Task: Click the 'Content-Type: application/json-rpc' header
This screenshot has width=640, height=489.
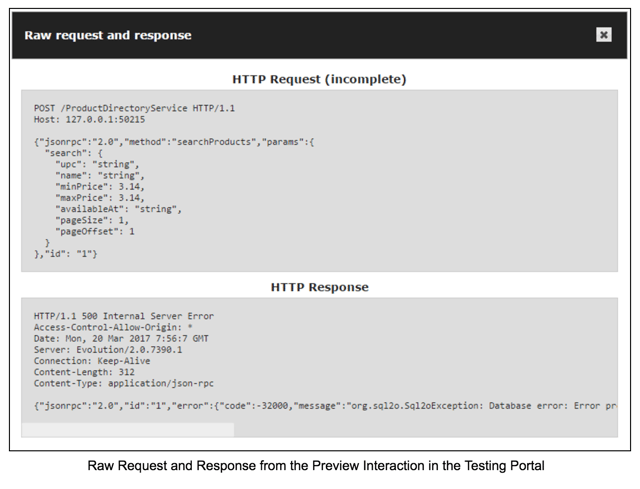Action: pos(124,383)
